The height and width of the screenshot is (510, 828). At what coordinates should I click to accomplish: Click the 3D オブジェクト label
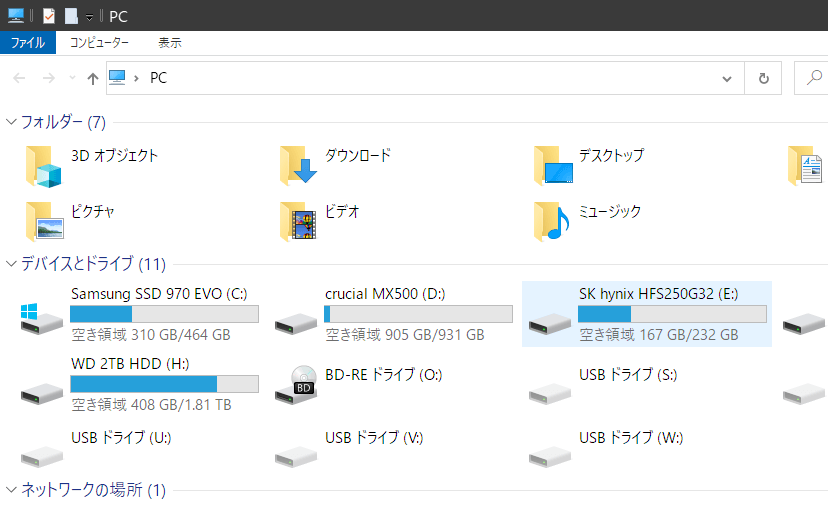click(x=114, y=155)
